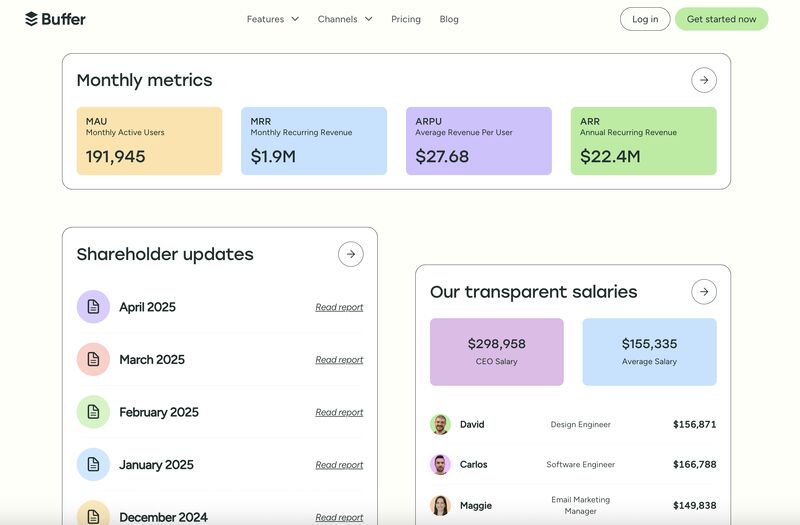The image size is (800, 525).
Task: Click the January 2025 label
Action: point(156,465)
